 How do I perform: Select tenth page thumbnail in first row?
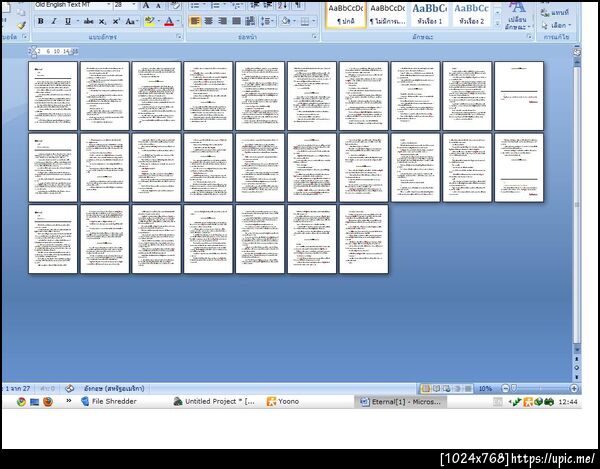coord(519,96)
